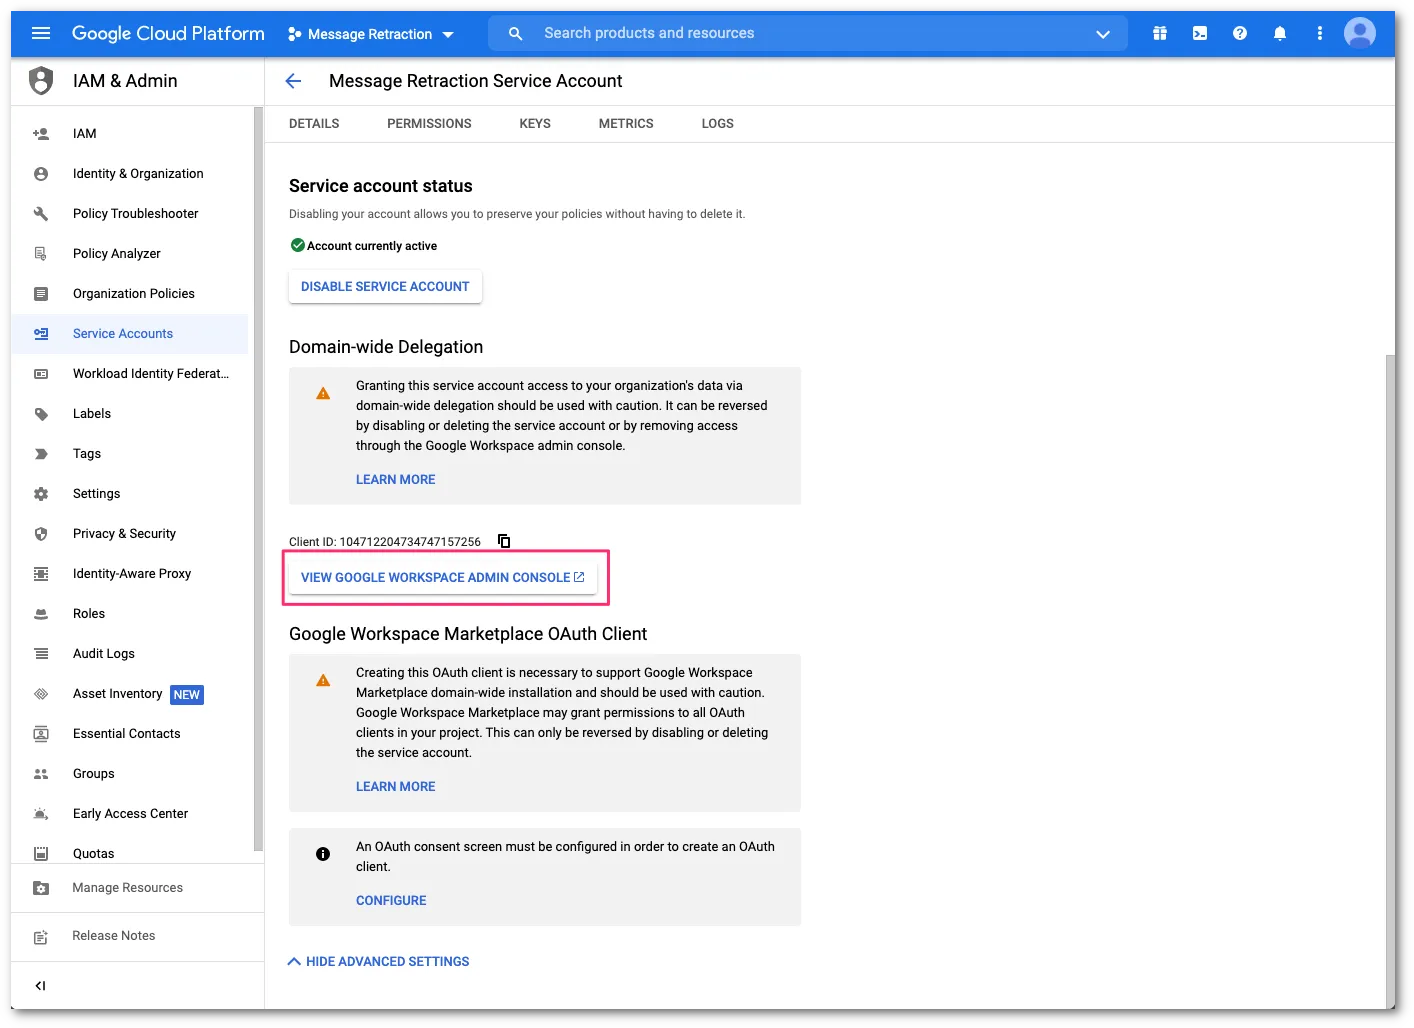This screenshot has height=1028, width=1414.
Task: Open your account avatar menu
Action: pos(1360,32)
